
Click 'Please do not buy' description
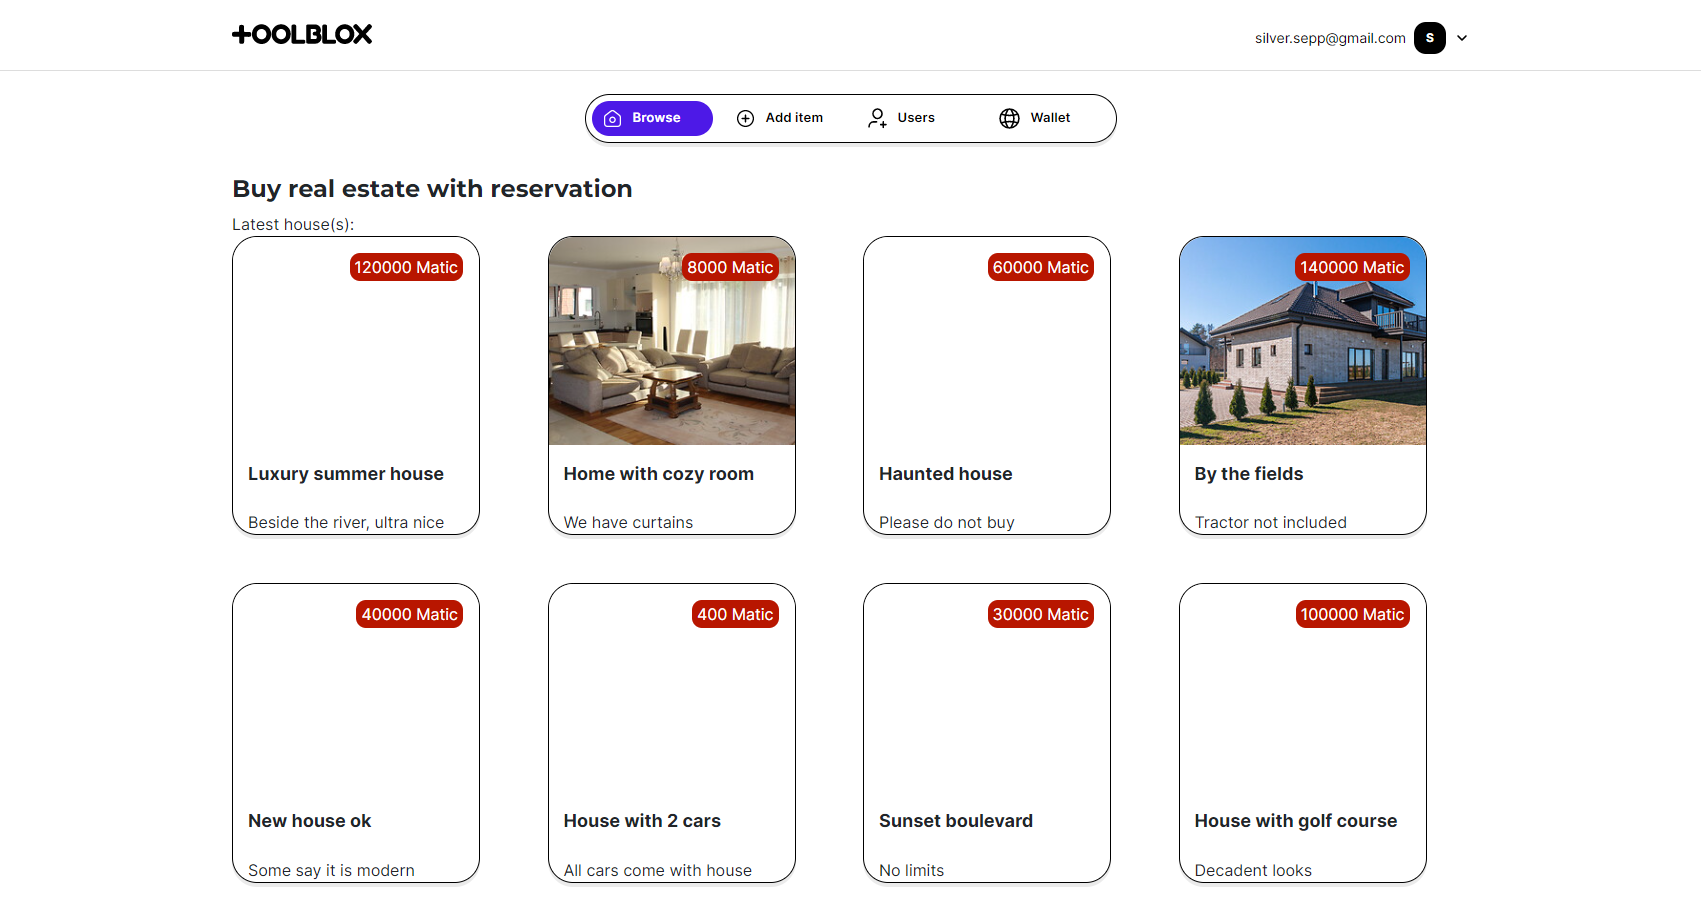(947, 522)
